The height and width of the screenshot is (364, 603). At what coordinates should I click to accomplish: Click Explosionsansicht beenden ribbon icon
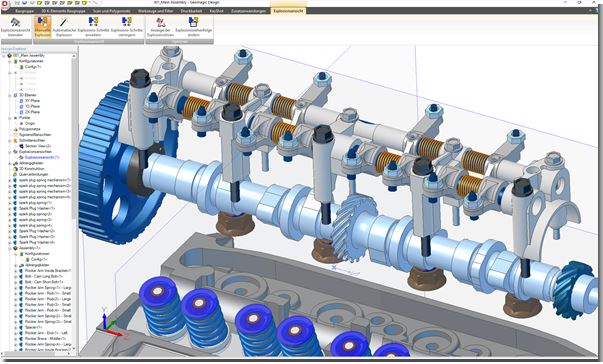tap(15, 22)
